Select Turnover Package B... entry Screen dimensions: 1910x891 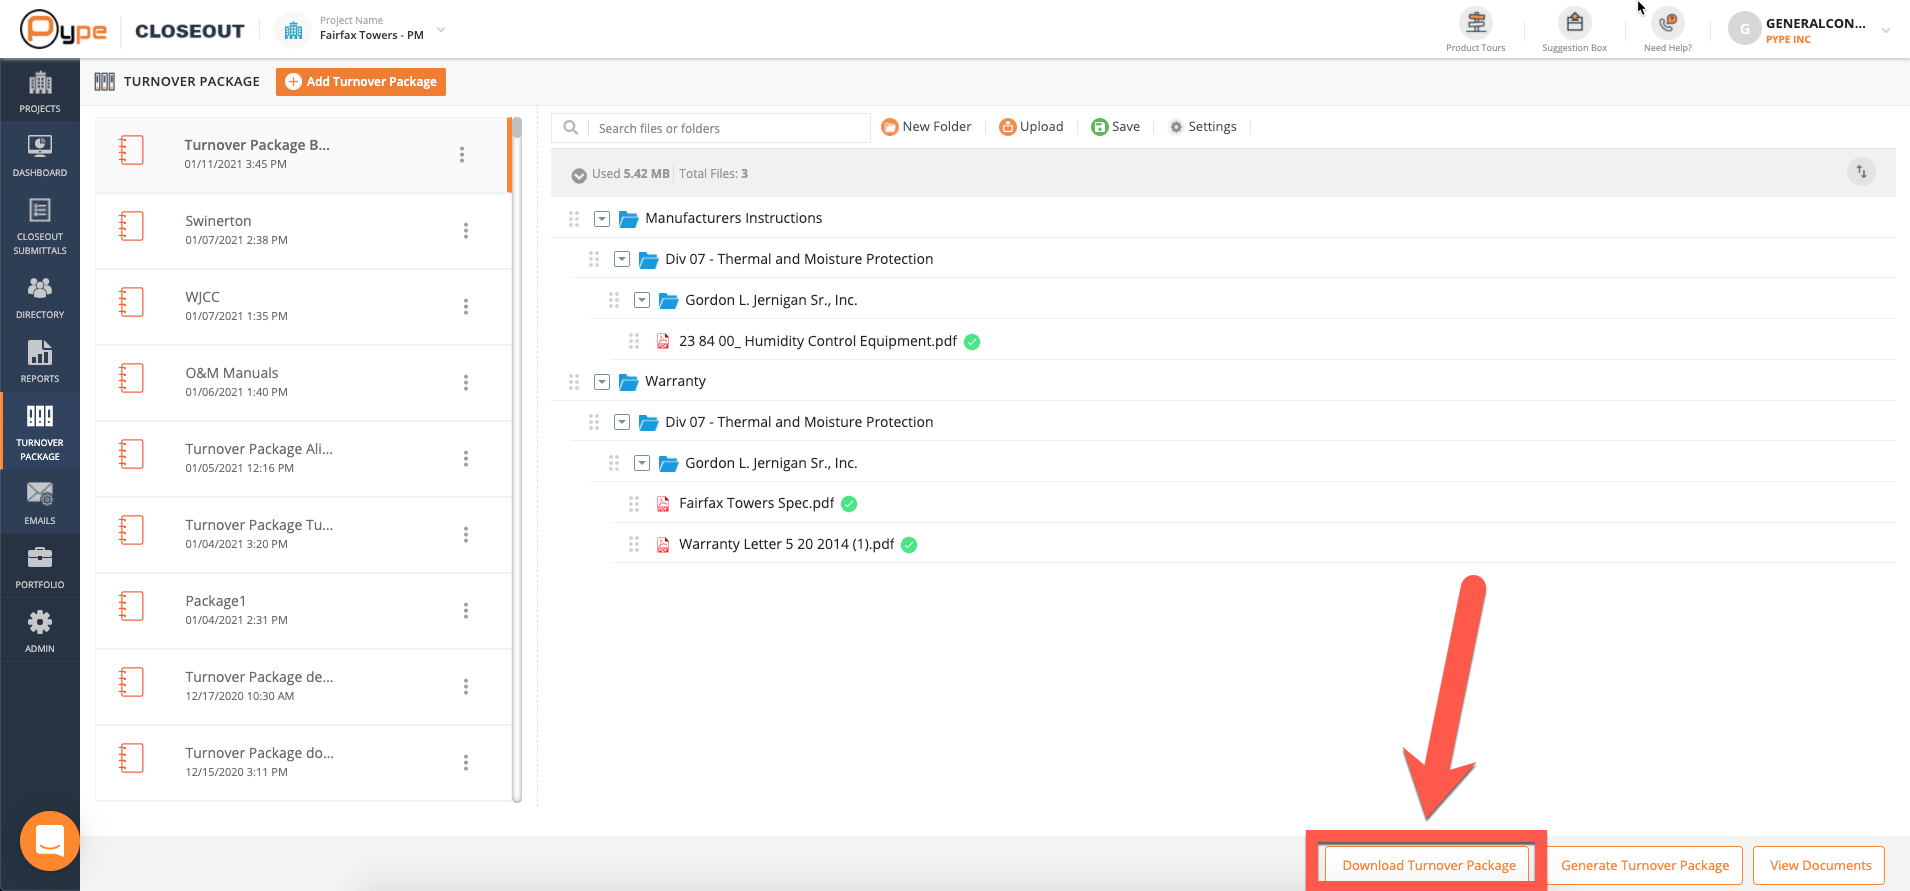coord(303,155)
